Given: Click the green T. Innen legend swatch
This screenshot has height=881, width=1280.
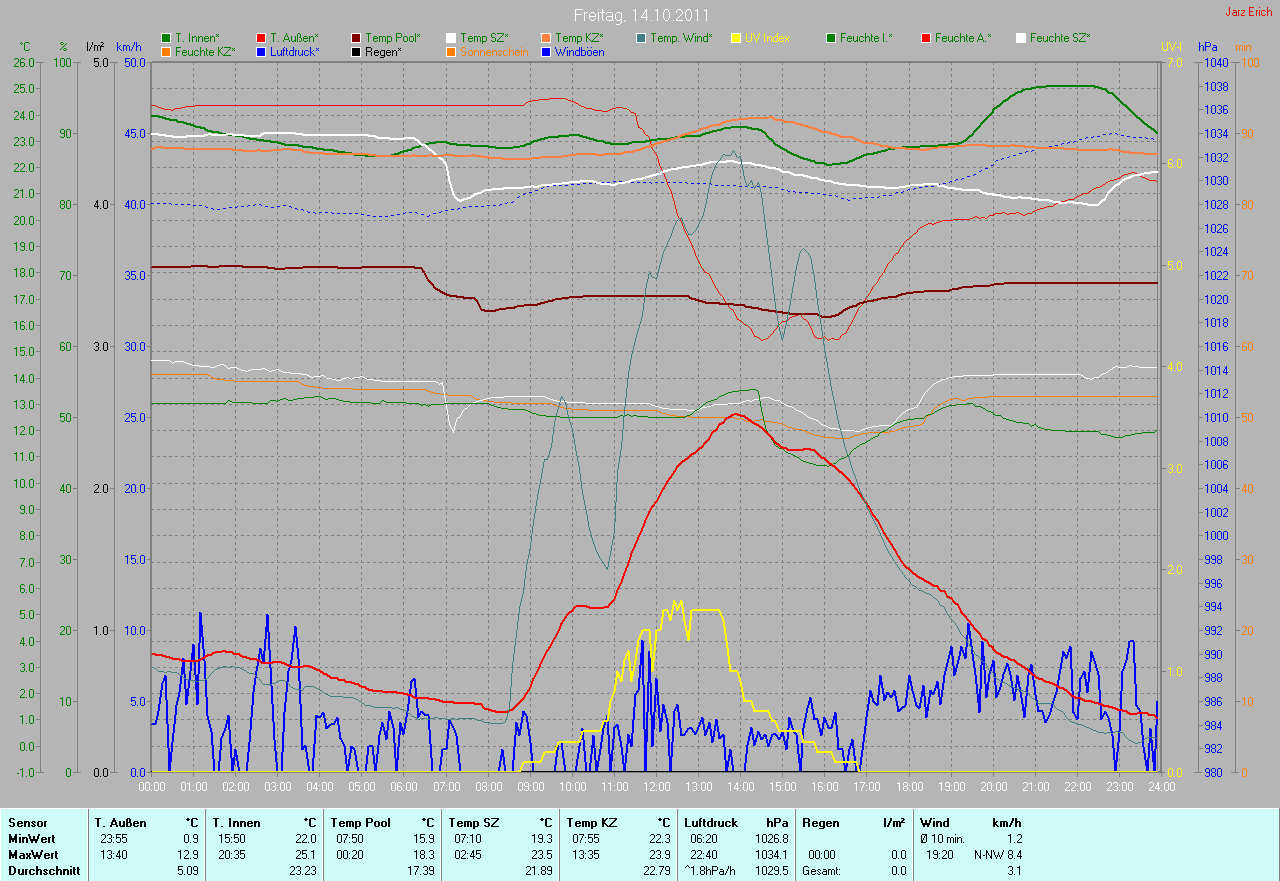Looking at the screenshot, I should (166, 38).
